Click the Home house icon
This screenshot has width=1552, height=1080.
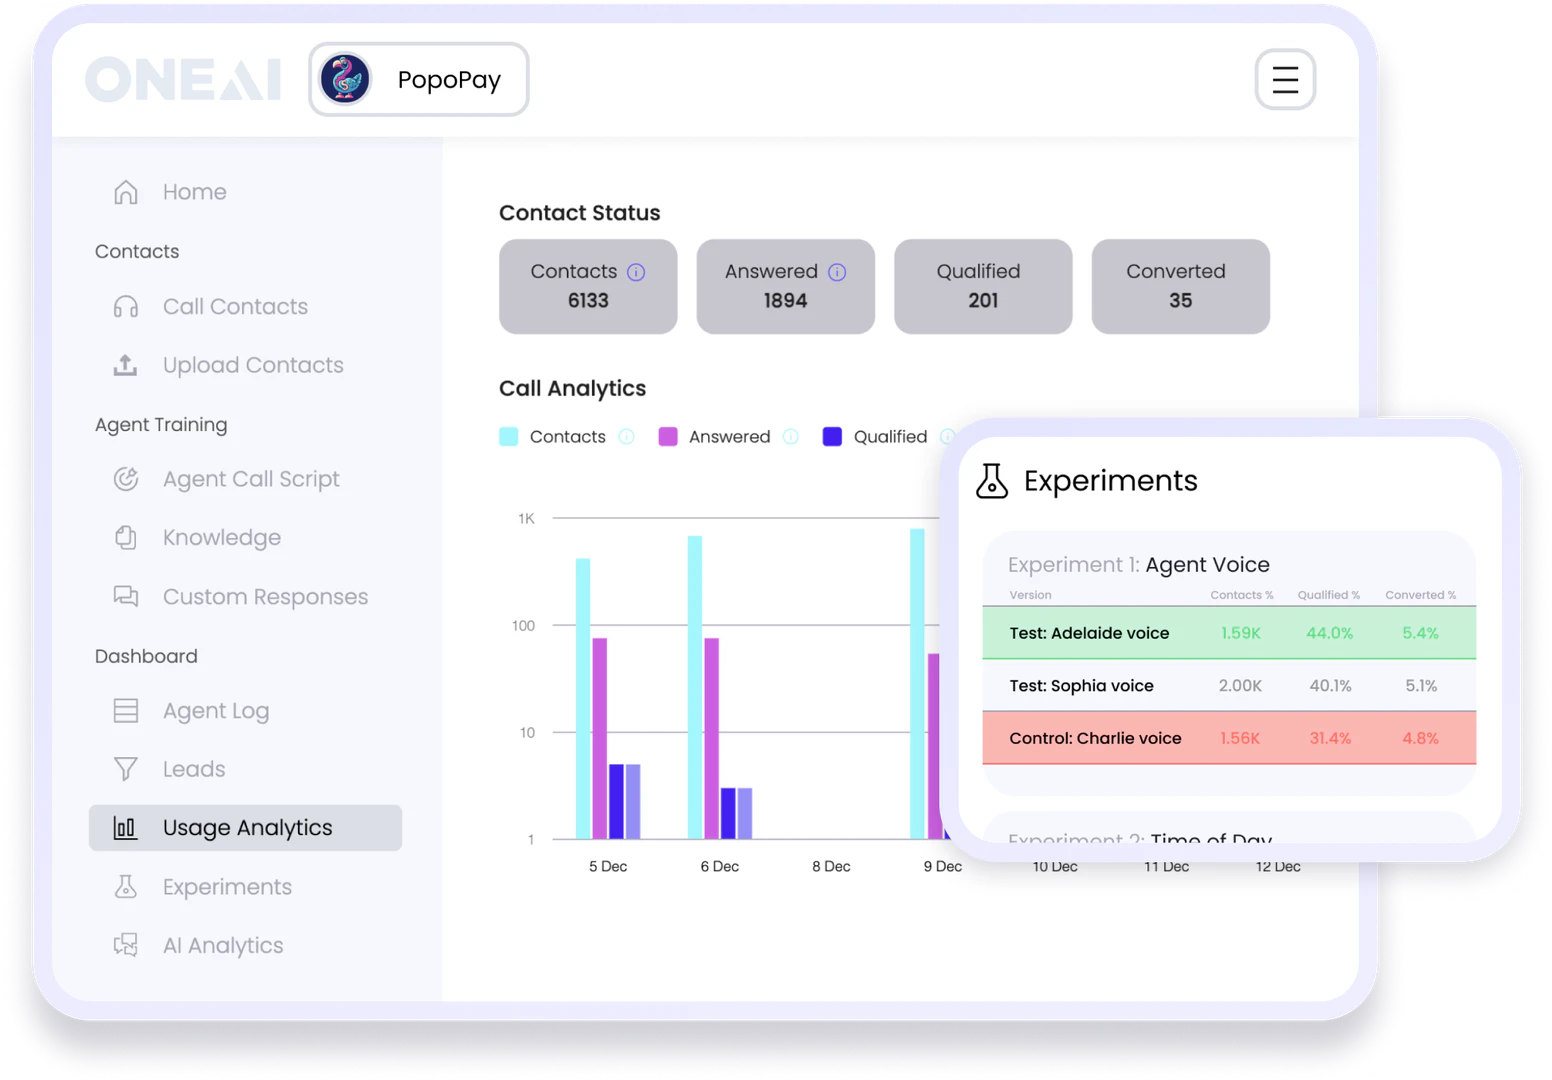pyautogui.click(x=126, y=192)
